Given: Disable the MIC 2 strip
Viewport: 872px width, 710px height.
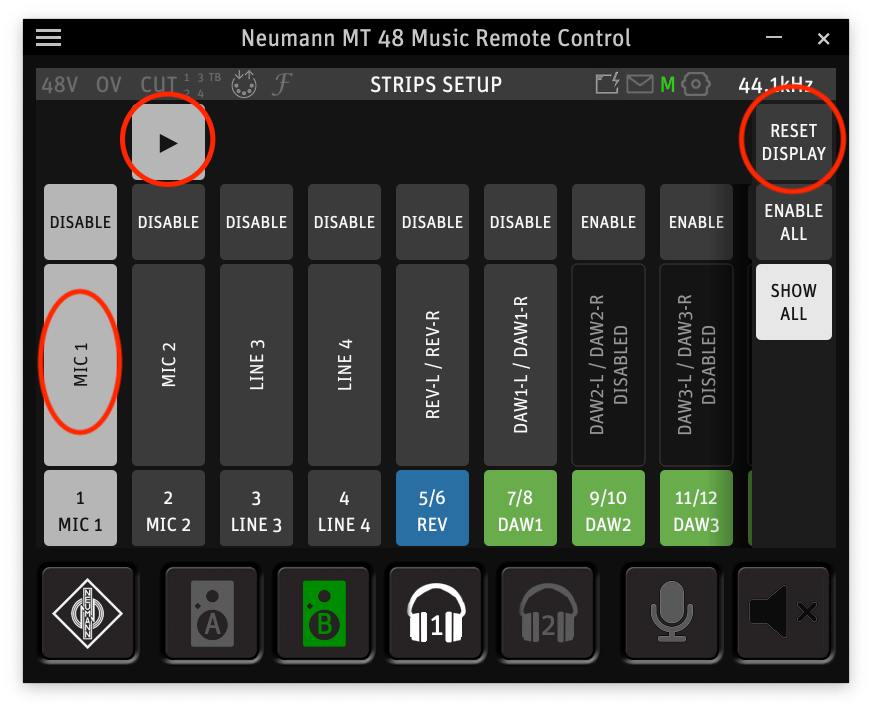Looking at the screenshot, I should tap(168, 222).
